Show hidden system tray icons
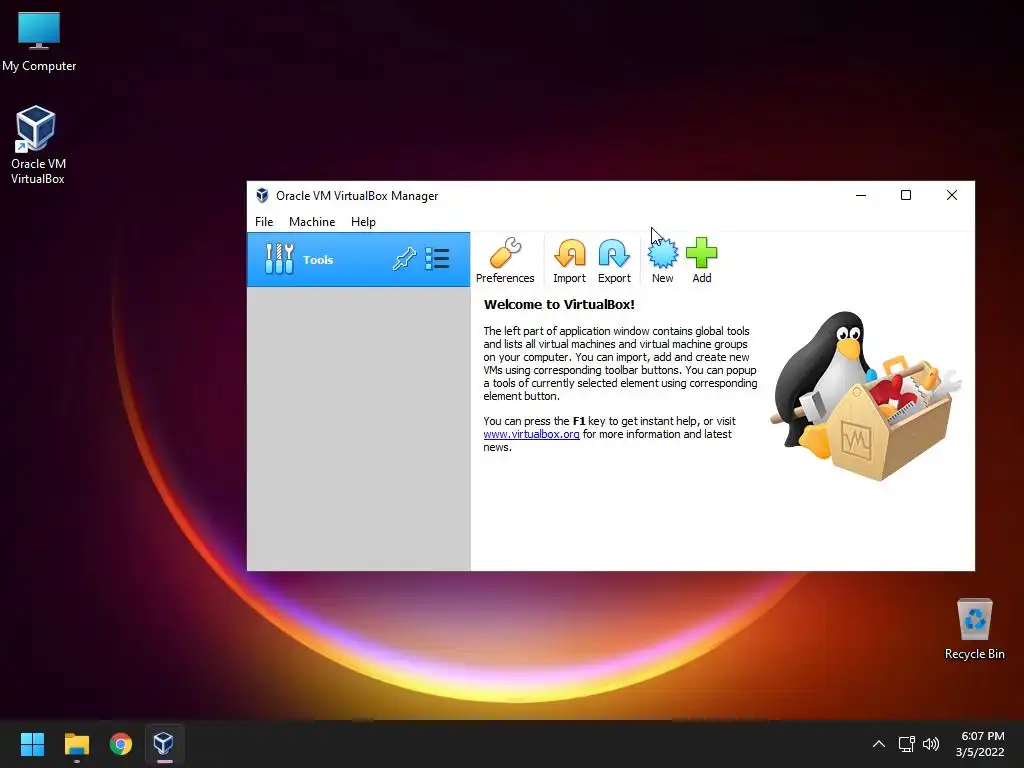The image size is (1024, 768). [x=879, y=744]
